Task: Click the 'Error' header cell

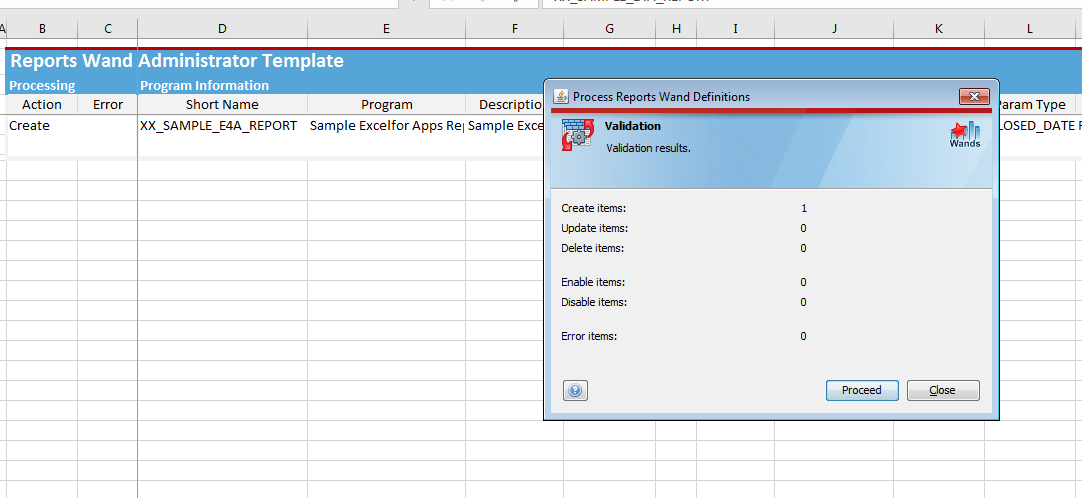Action: pos(108,105)
